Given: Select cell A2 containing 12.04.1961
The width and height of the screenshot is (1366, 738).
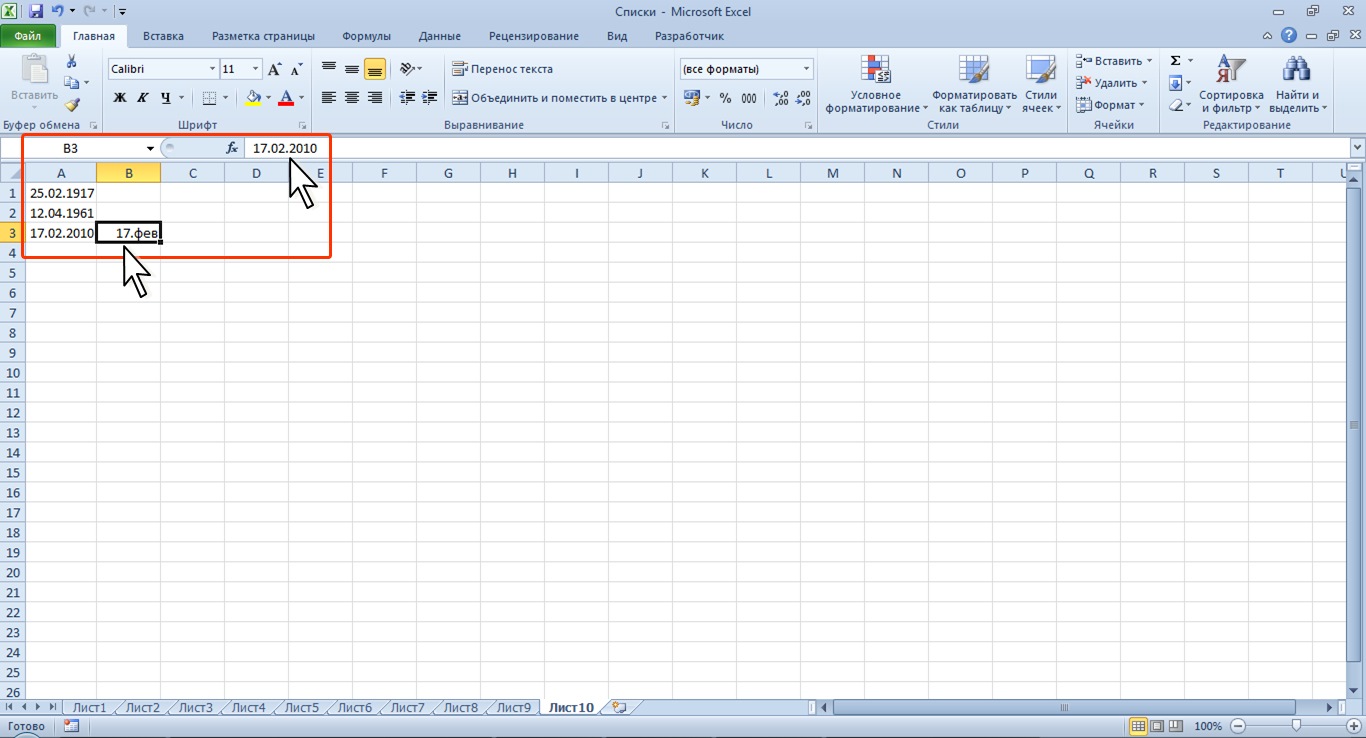Looking at the screenshot, I should [61, 213].
